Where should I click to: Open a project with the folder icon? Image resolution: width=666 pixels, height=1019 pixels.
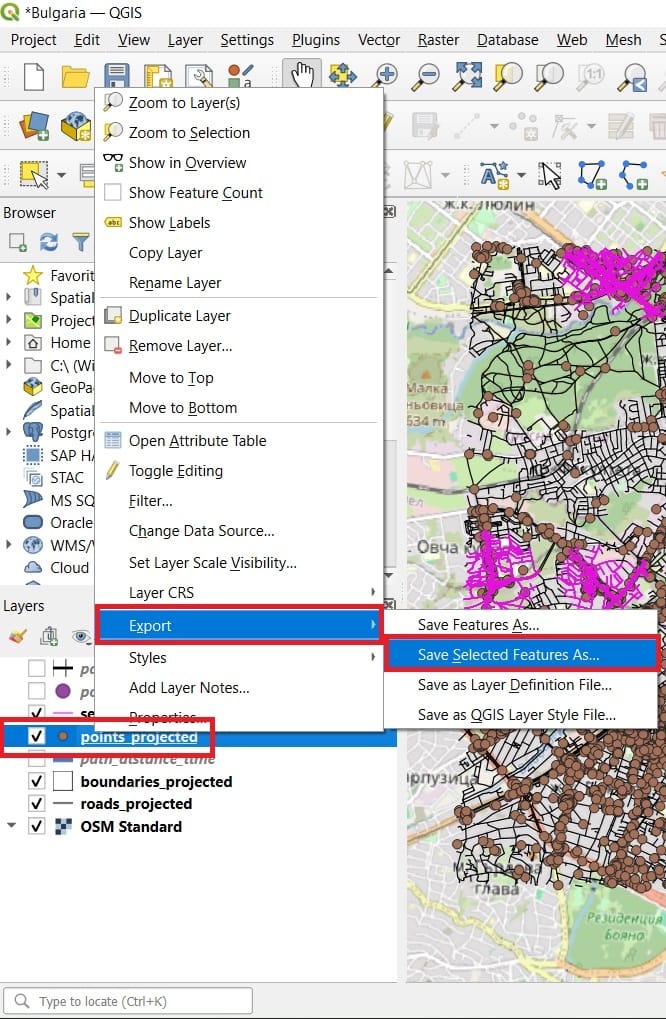tap(75, 77)
